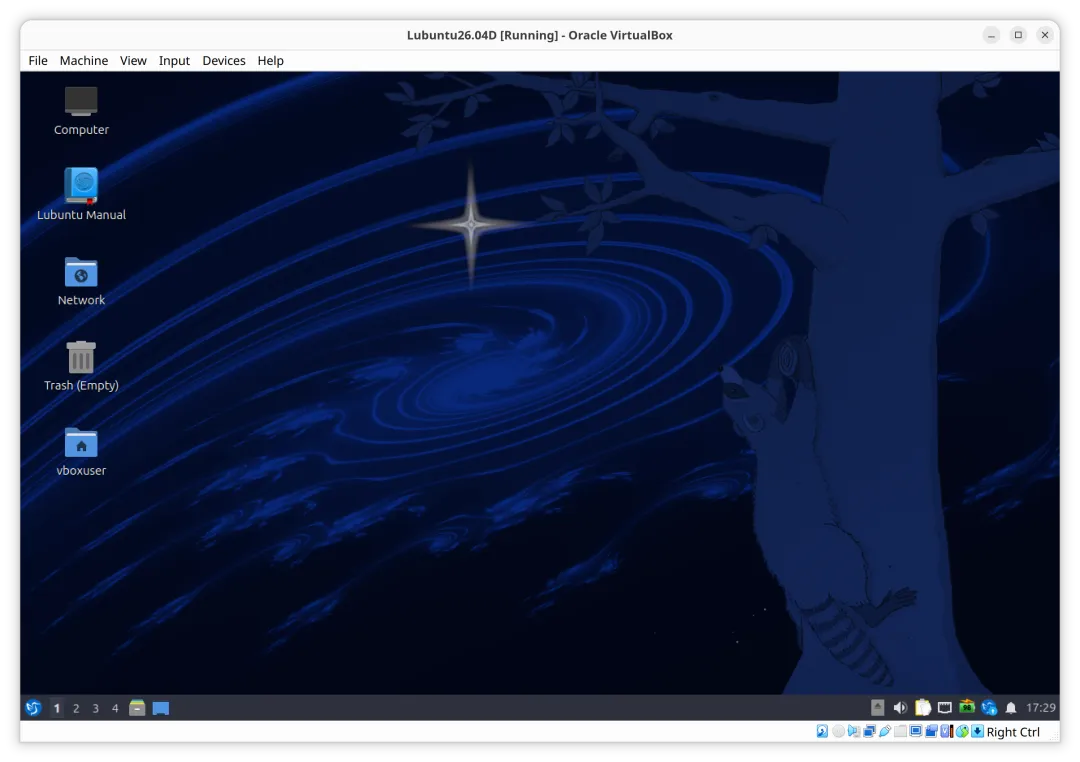Open the Machine menu
Viewport: 1080px width, 762px height.
tap(83, 61)
